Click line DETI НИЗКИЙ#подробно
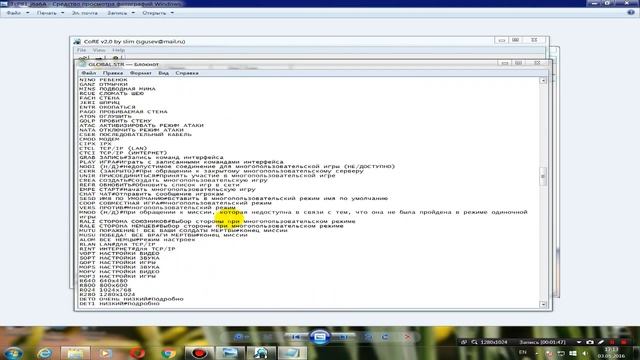This screenshot has width=640, height=360. [119, 304]
